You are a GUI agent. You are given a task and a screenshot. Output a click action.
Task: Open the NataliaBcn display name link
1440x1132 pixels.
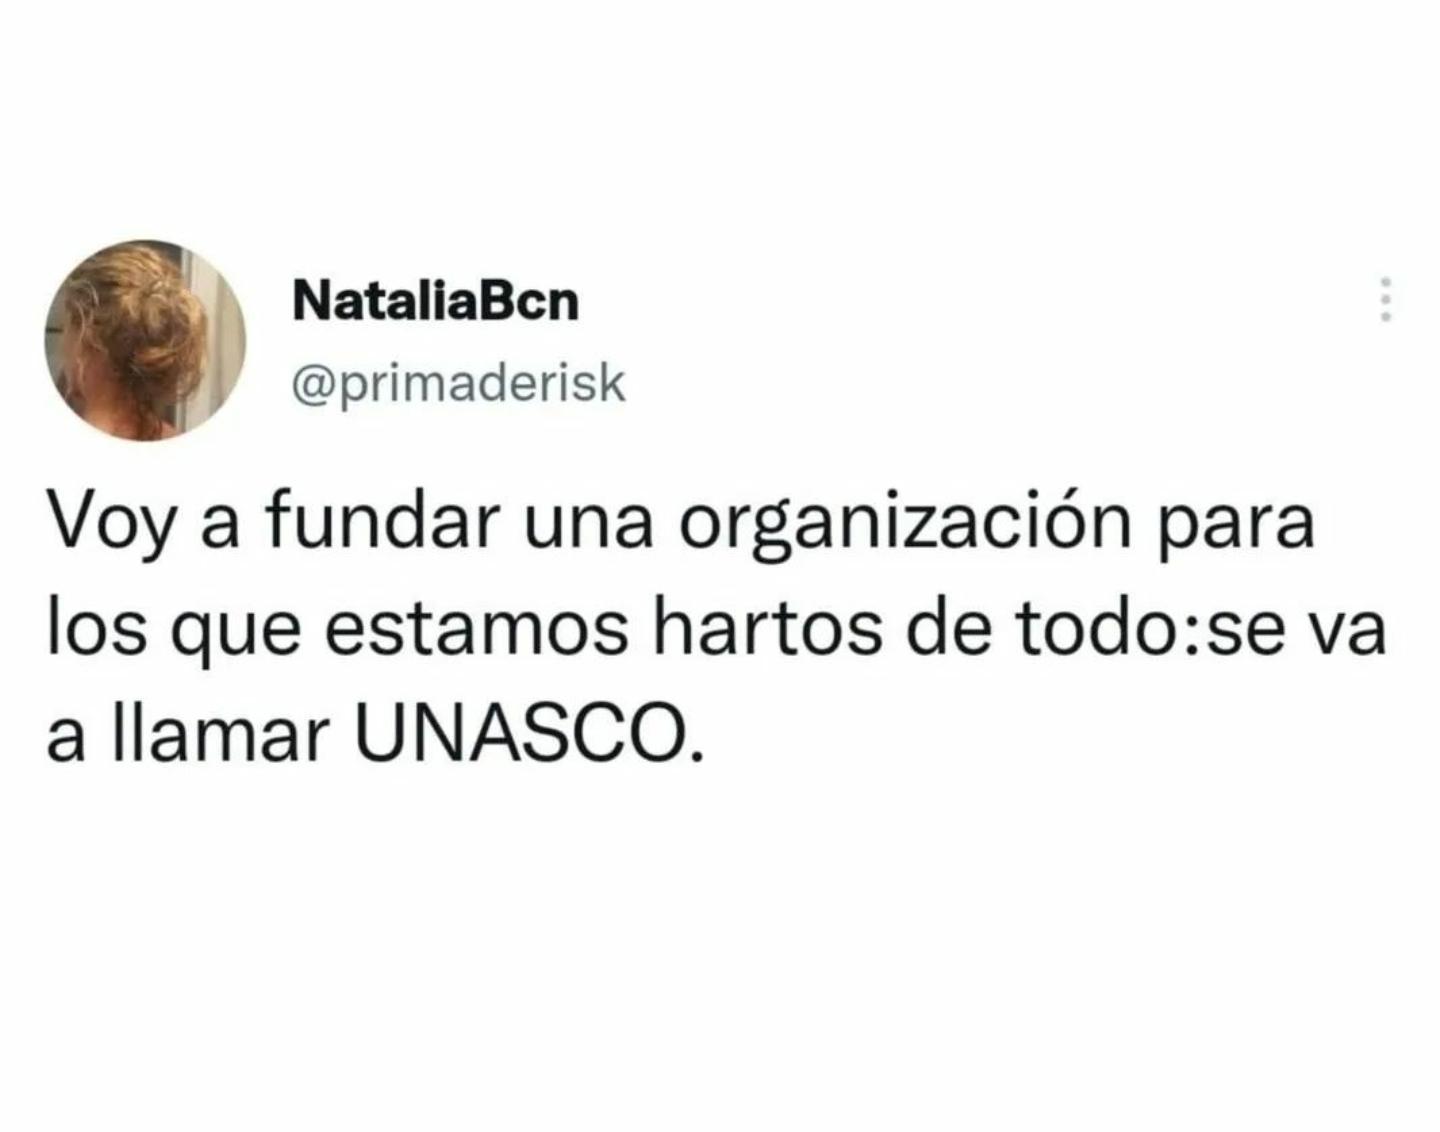click(x=436, y=300)
